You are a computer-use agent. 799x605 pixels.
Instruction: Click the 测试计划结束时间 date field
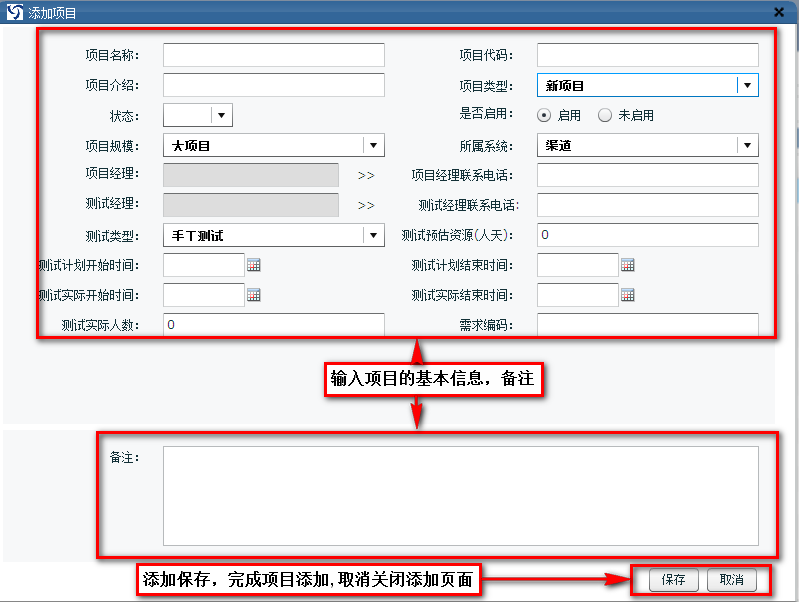(x=578, y=265)
